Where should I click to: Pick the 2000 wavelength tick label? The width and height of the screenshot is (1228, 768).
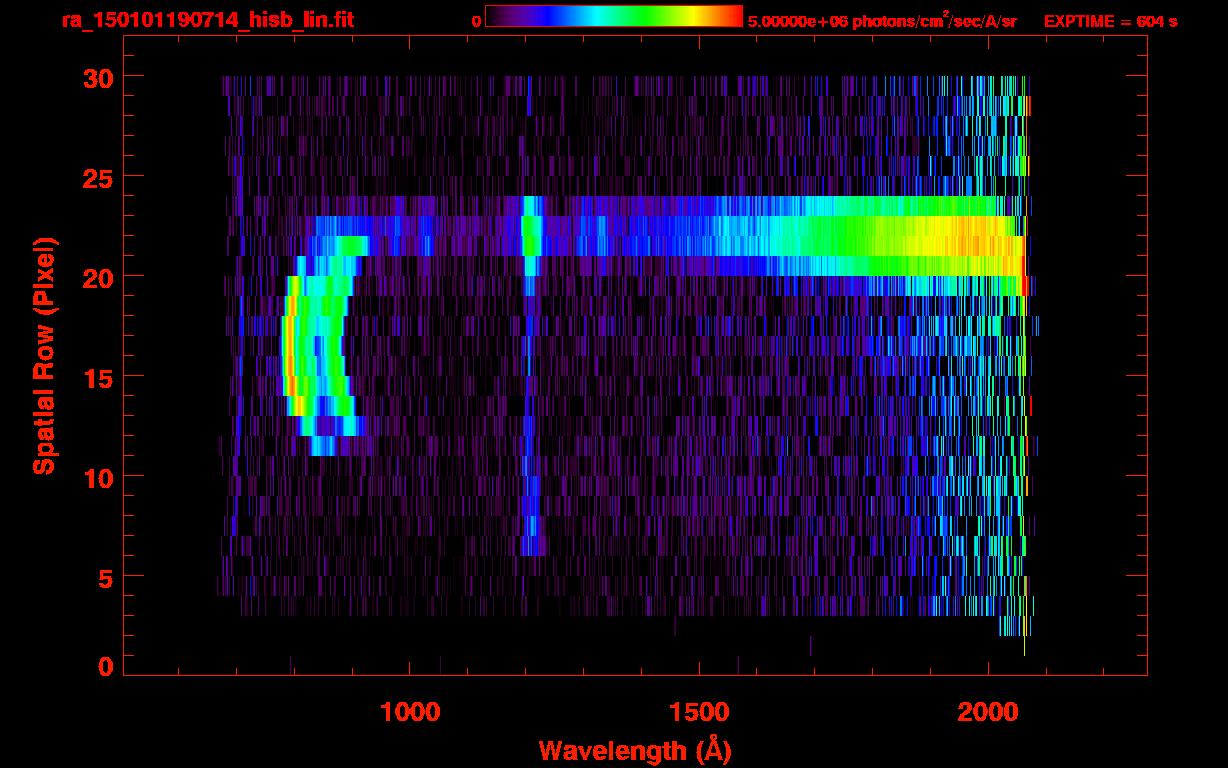pyautogui.click(x=987, y=712)
